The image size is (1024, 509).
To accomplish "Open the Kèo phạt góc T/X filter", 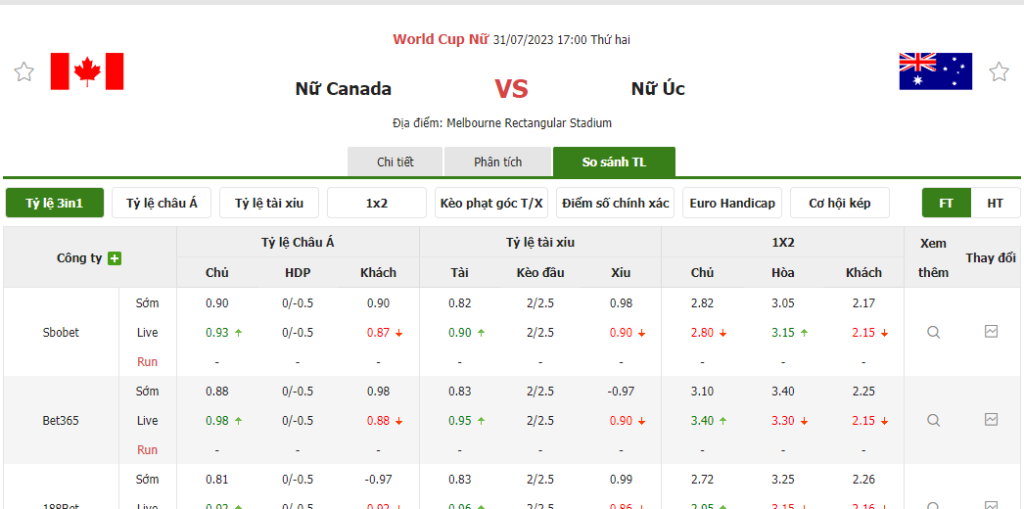I will pyautogui.click(x=492, y=203).
